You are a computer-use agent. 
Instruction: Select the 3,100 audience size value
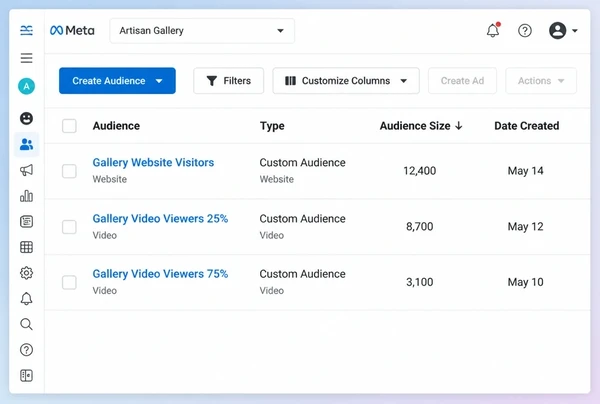click(419, 282)
